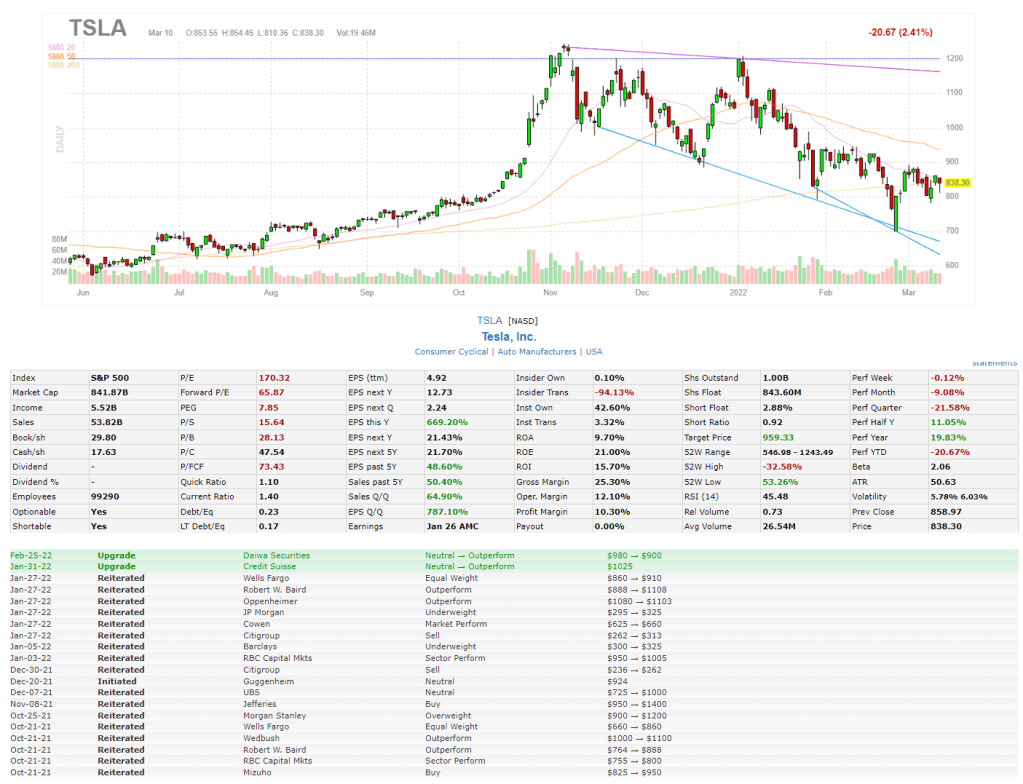Open the Tesla, Inc. company link
1023x784 pixels.
pyautogui.click(x=509, y=336)
